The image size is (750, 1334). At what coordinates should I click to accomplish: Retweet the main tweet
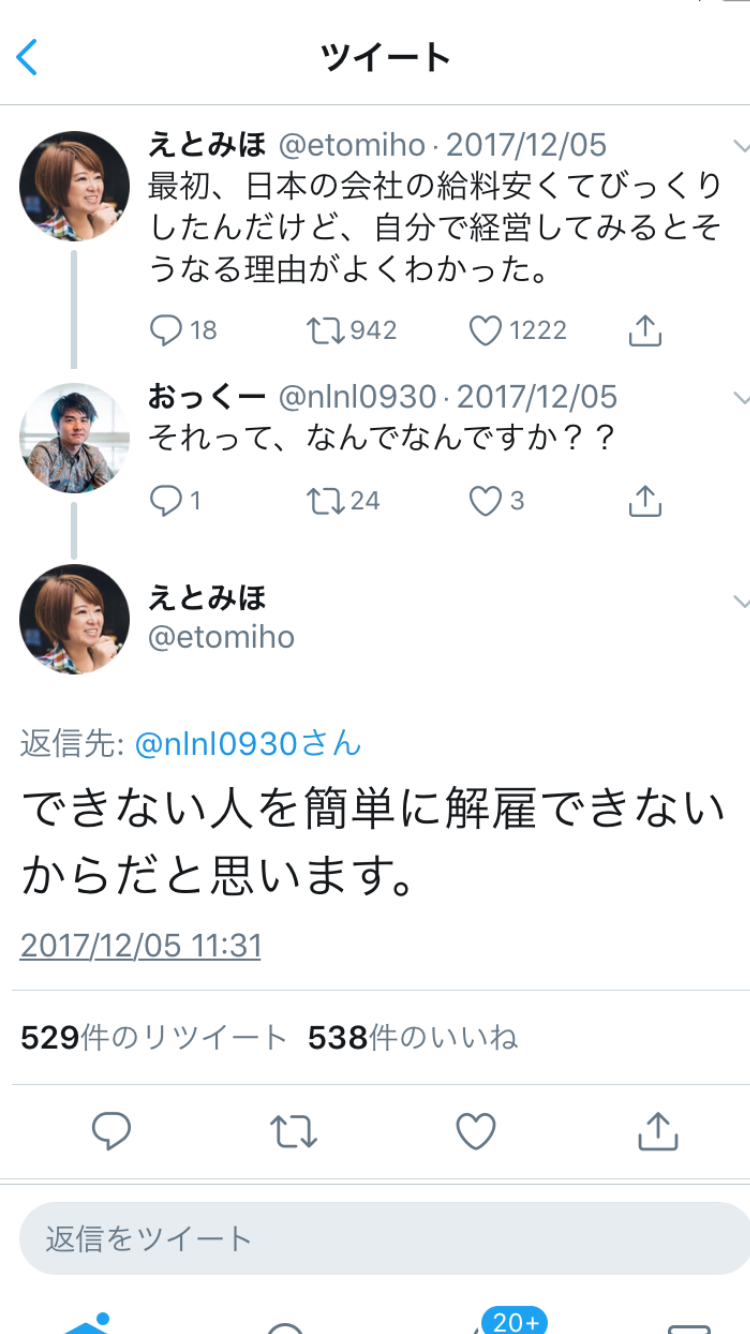pyautogui.click(x=294, y=1131)
